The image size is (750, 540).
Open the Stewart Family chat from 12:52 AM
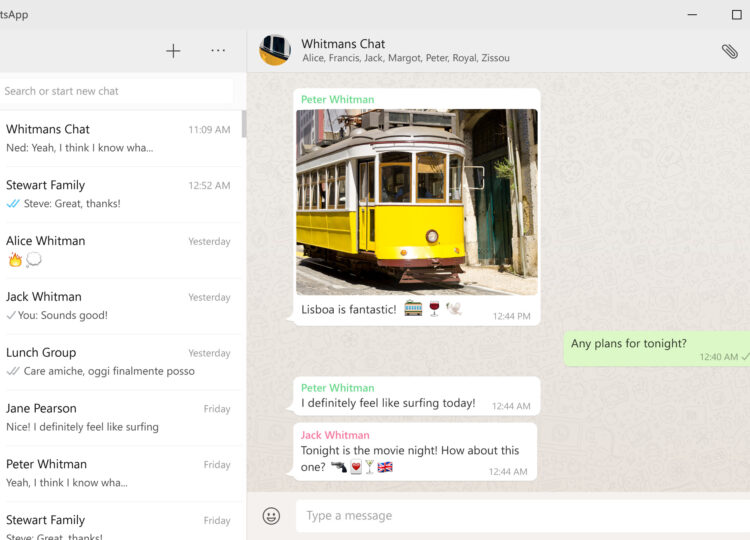point(118,194)
